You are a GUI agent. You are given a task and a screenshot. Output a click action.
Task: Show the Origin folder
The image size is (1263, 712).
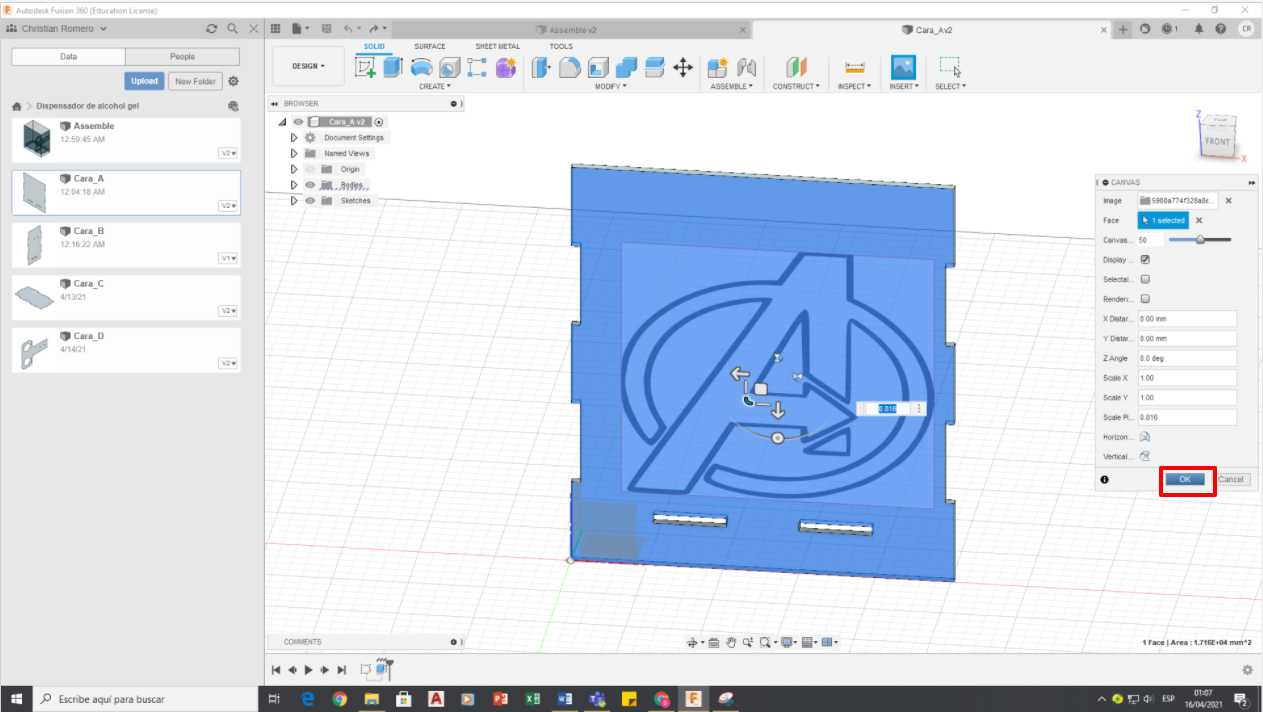(310, 169)
